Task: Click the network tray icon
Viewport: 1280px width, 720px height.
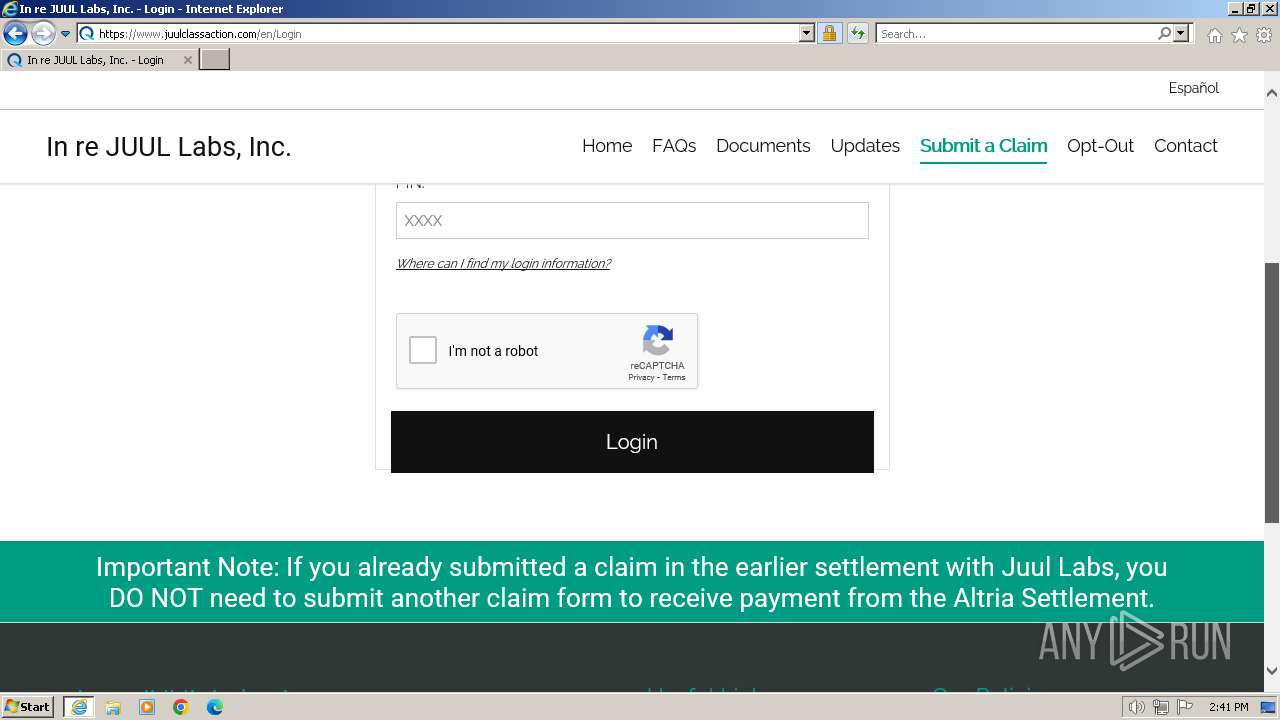Action: pos(1161,707)
